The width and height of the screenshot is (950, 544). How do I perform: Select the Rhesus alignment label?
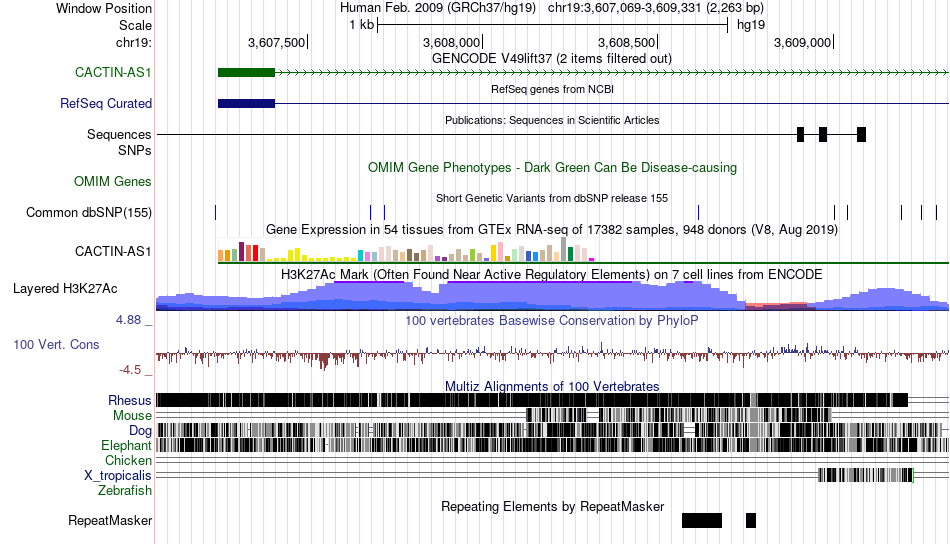[130, 400]
